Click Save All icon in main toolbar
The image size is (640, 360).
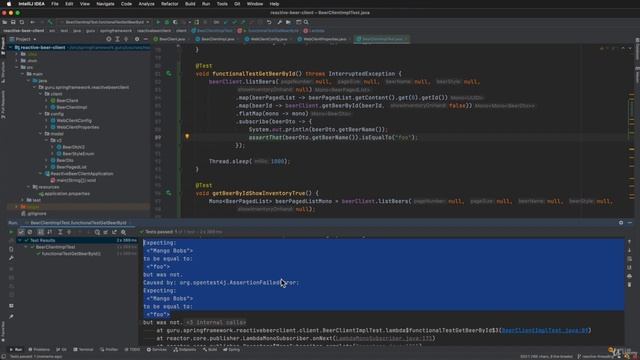(13, 22)
